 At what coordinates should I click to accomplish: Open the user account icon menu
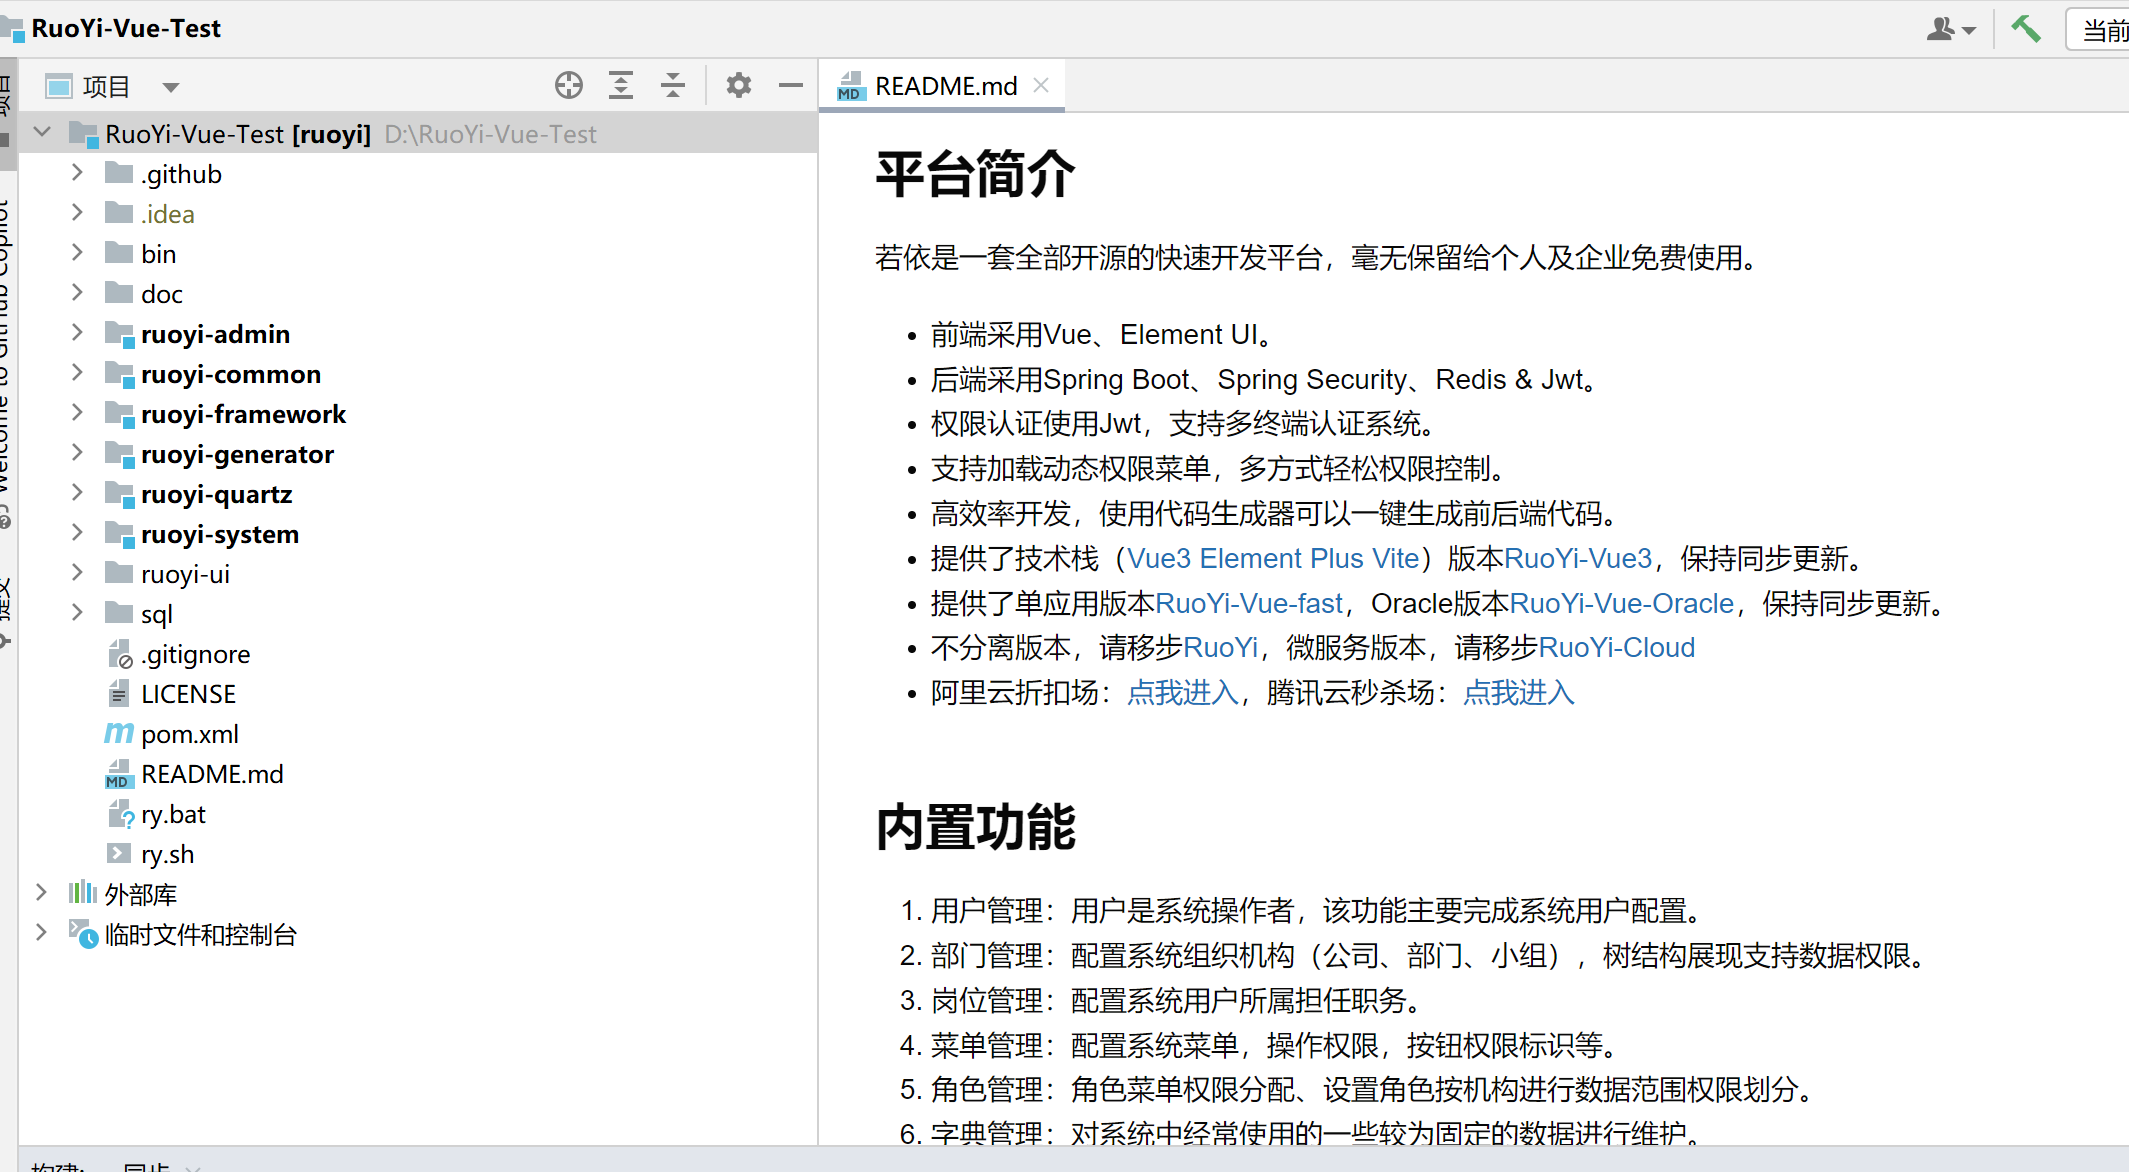point(1949,30)
